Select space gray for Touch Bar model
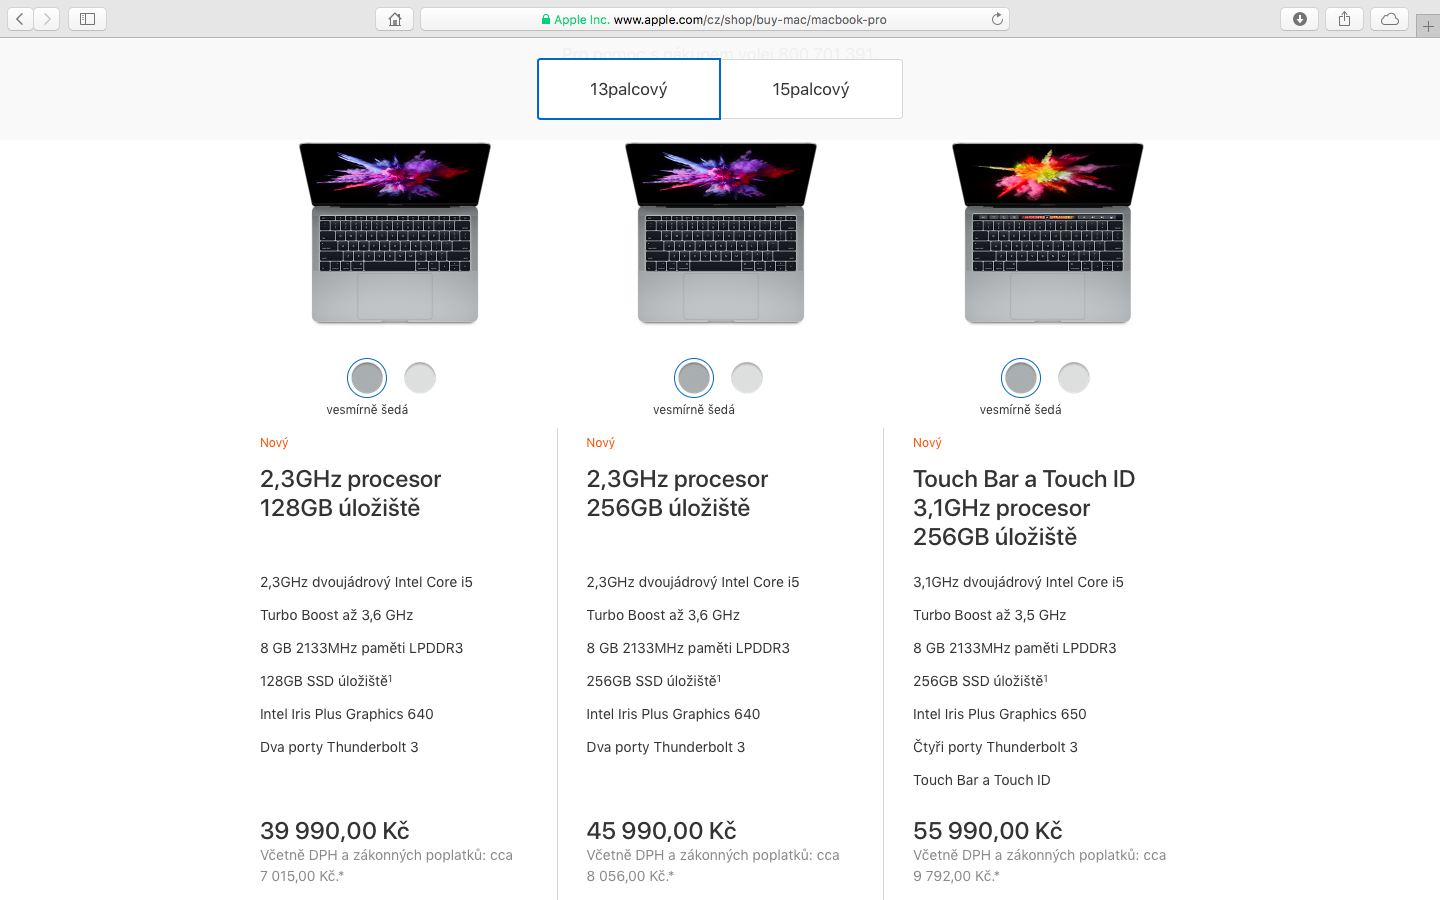 [1021, 378]
